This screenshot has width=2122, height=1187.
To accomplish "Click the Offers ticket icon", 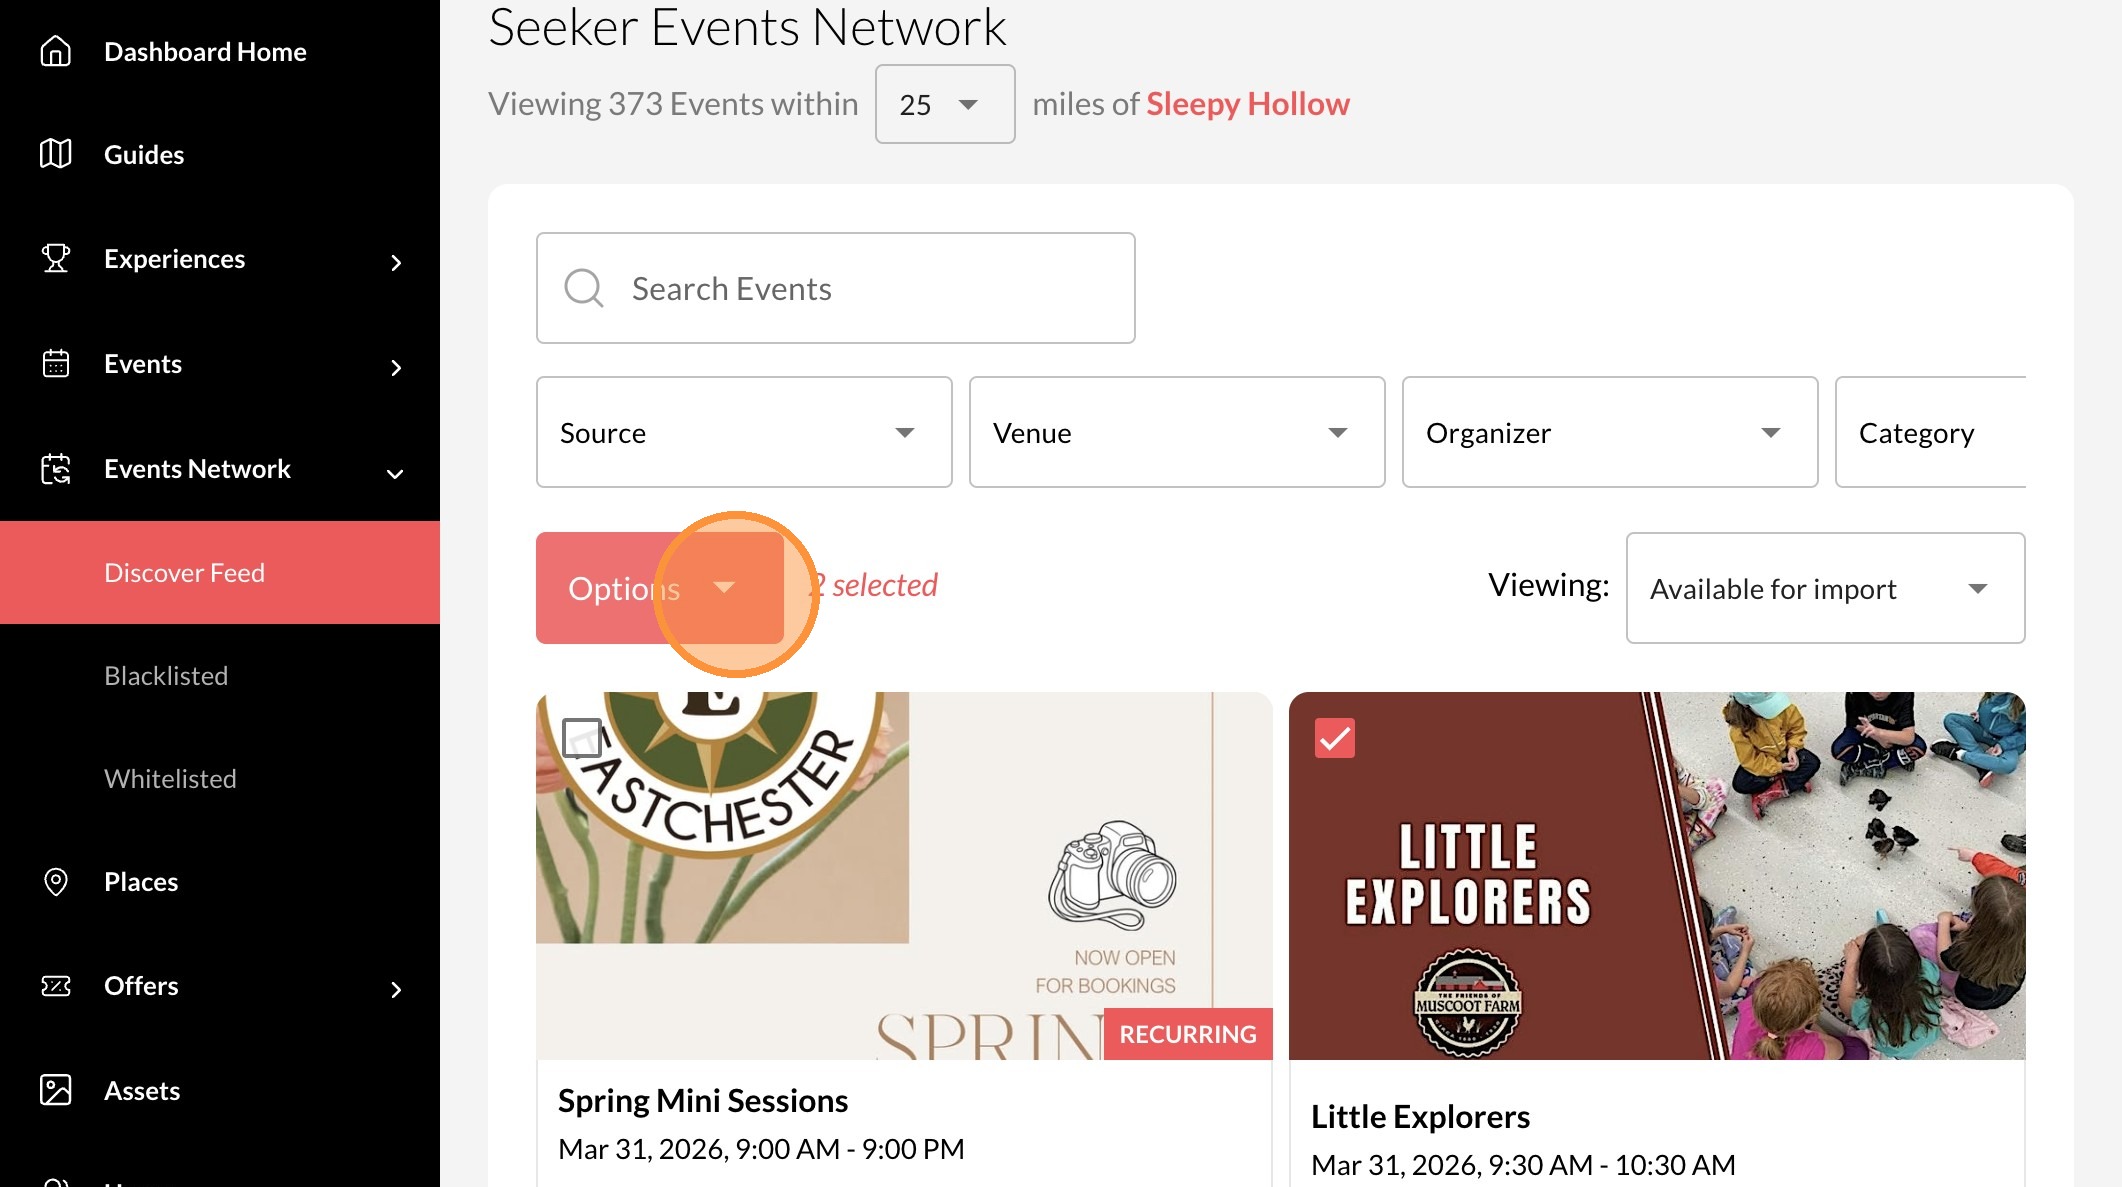I will (x=56, y=986).
